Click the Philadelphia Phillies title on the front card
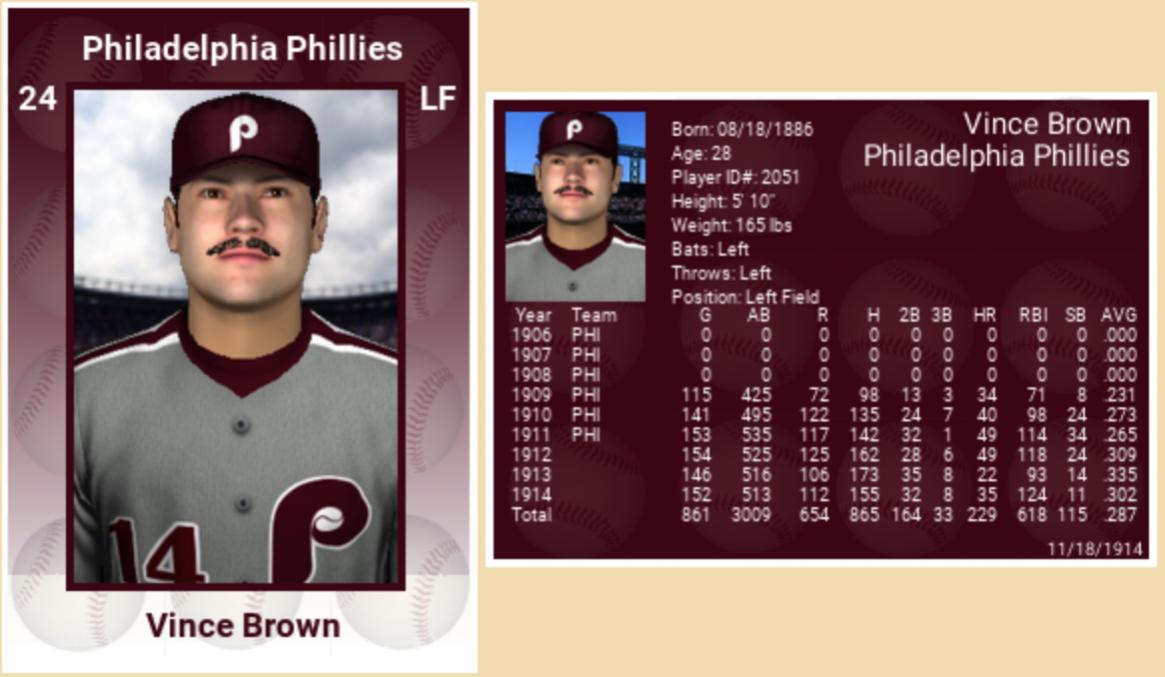Image resolution: width=1165 pixels, height=677 pixels. [242, 48]
